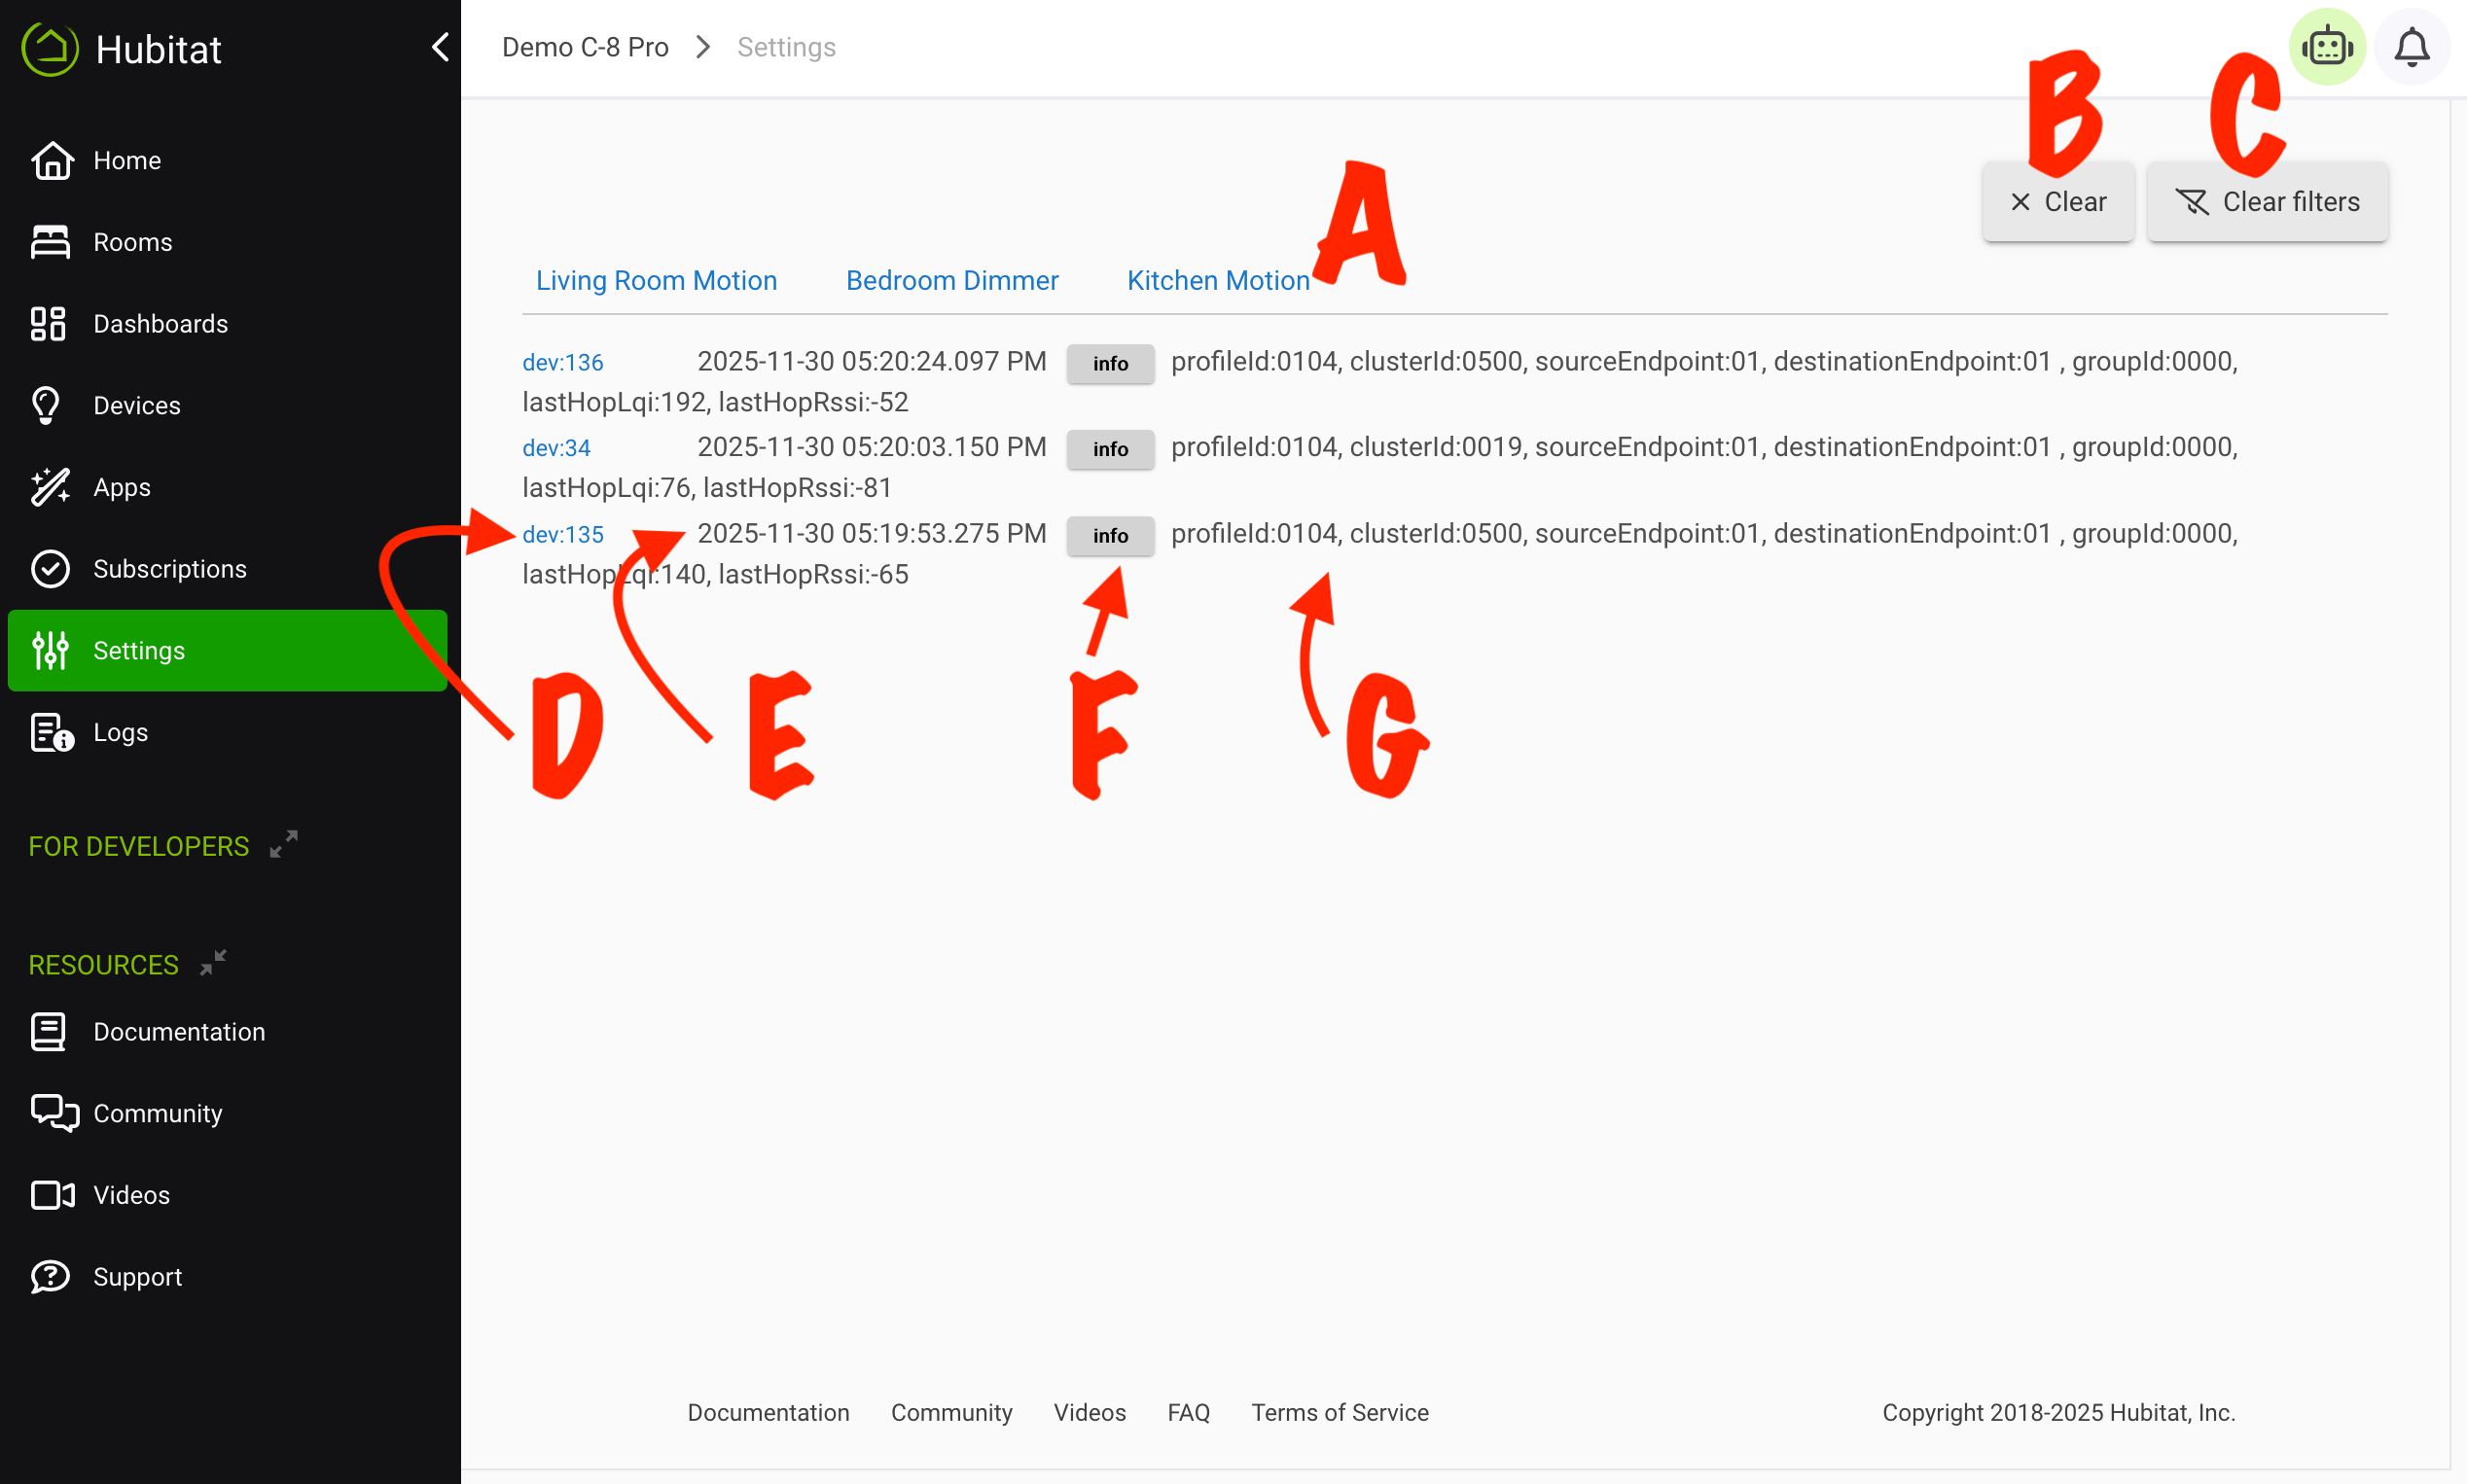
Task: Click the Settings breadcrumb
Action: tap(786, 47)
